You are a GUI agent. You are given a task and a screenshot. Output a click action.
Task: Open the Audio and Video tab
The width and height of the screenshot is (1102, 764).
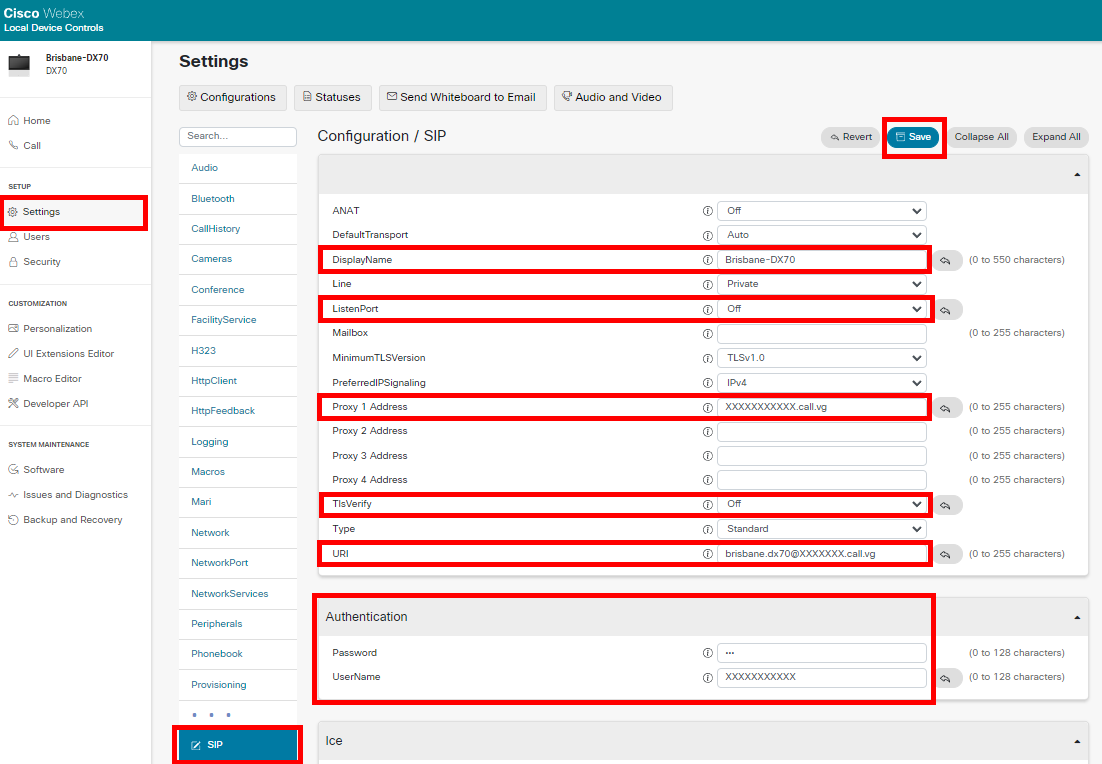click(x=613, y=98)
